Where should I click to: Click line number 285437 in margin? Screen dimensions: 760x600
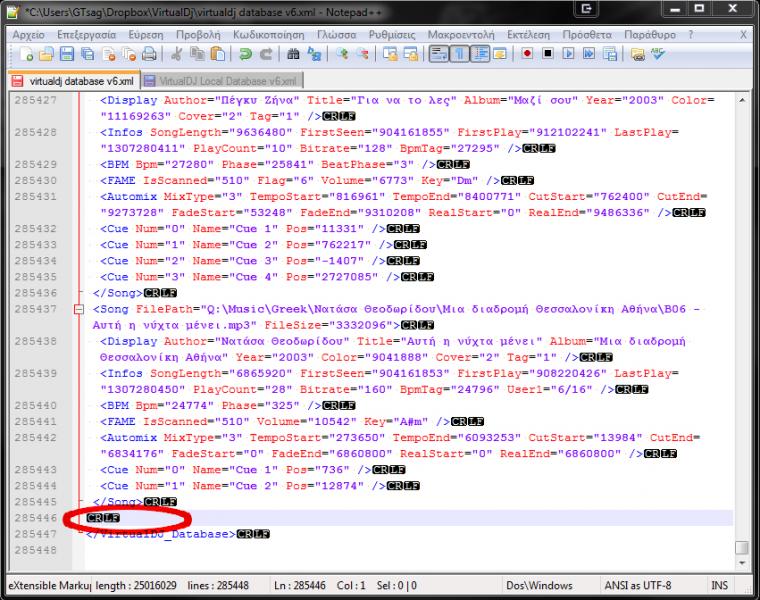coord(35,309)
